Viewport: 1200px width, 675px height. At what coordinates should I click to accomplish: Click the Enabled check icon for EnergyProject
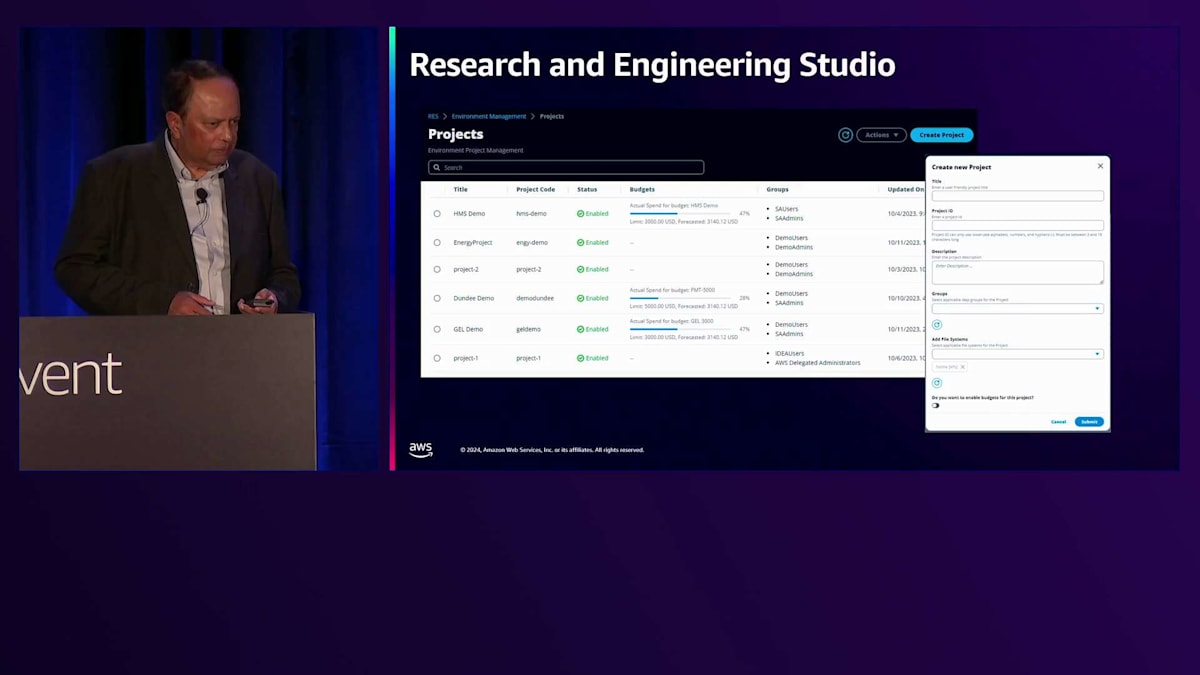(x=580, y=242)
